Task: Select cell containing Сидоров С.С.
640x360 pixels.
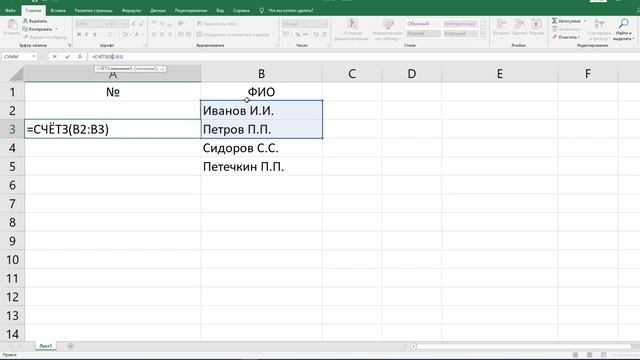Action: pos(261,148)
